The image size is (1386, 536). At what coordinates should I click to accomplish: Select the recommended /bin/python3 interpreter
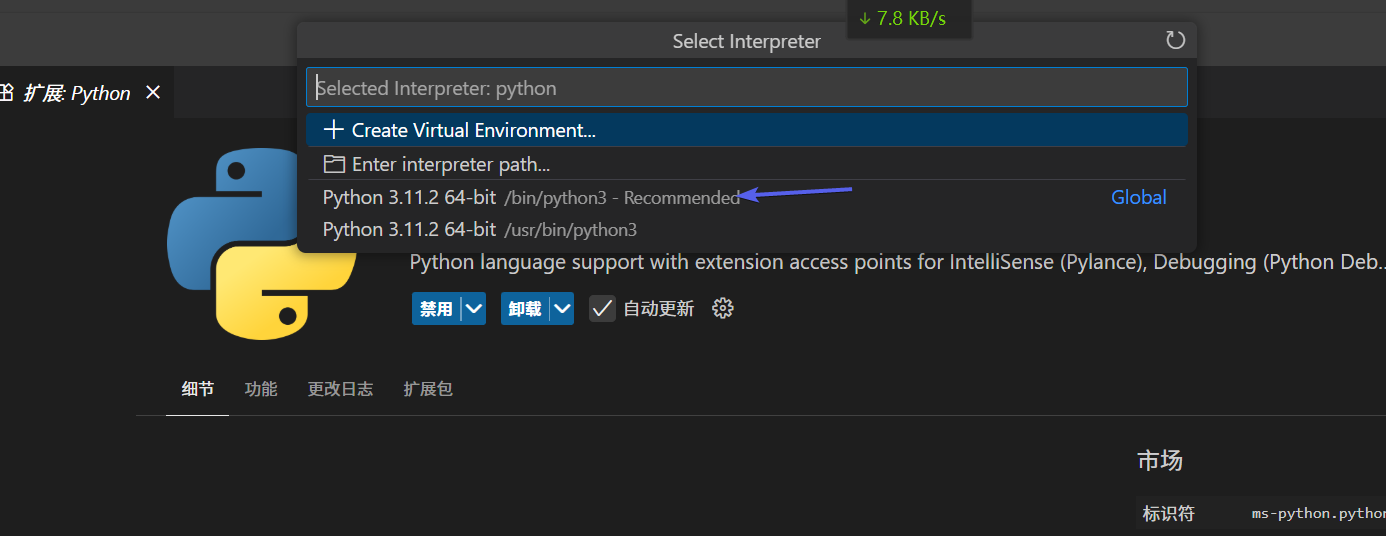530,198
